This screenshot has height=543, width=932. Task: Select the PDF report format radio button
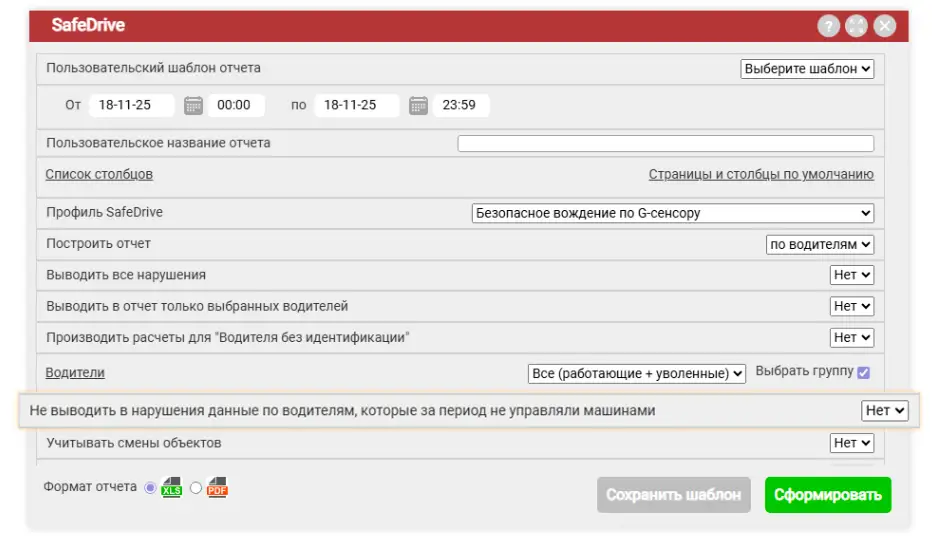196,488
